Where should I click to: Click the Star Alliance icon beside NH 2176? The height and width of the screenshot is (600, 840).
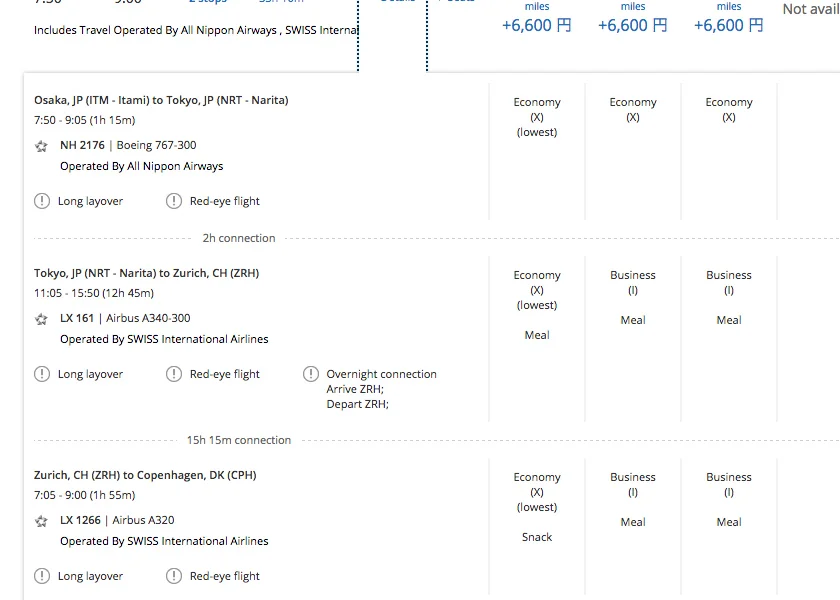coord(41,146)
